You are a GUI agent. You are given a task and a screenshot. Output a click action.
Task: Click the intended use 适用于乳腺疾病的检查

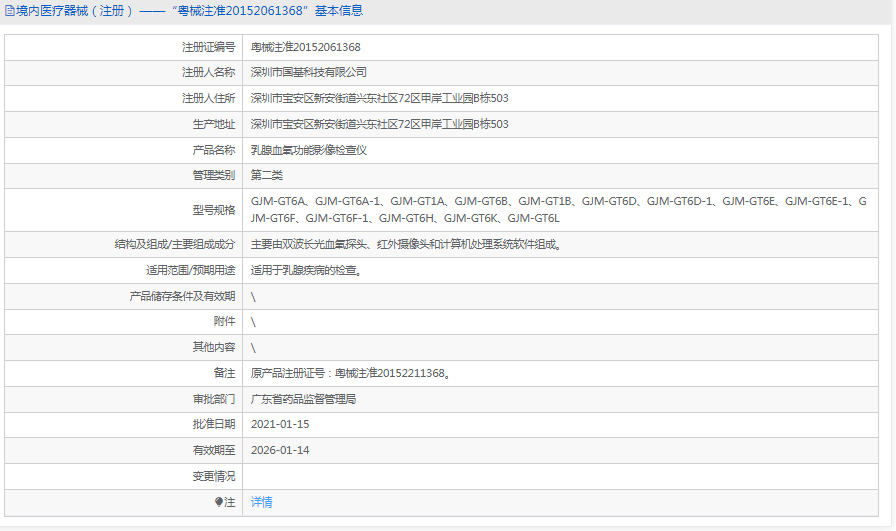coord(307,270)
